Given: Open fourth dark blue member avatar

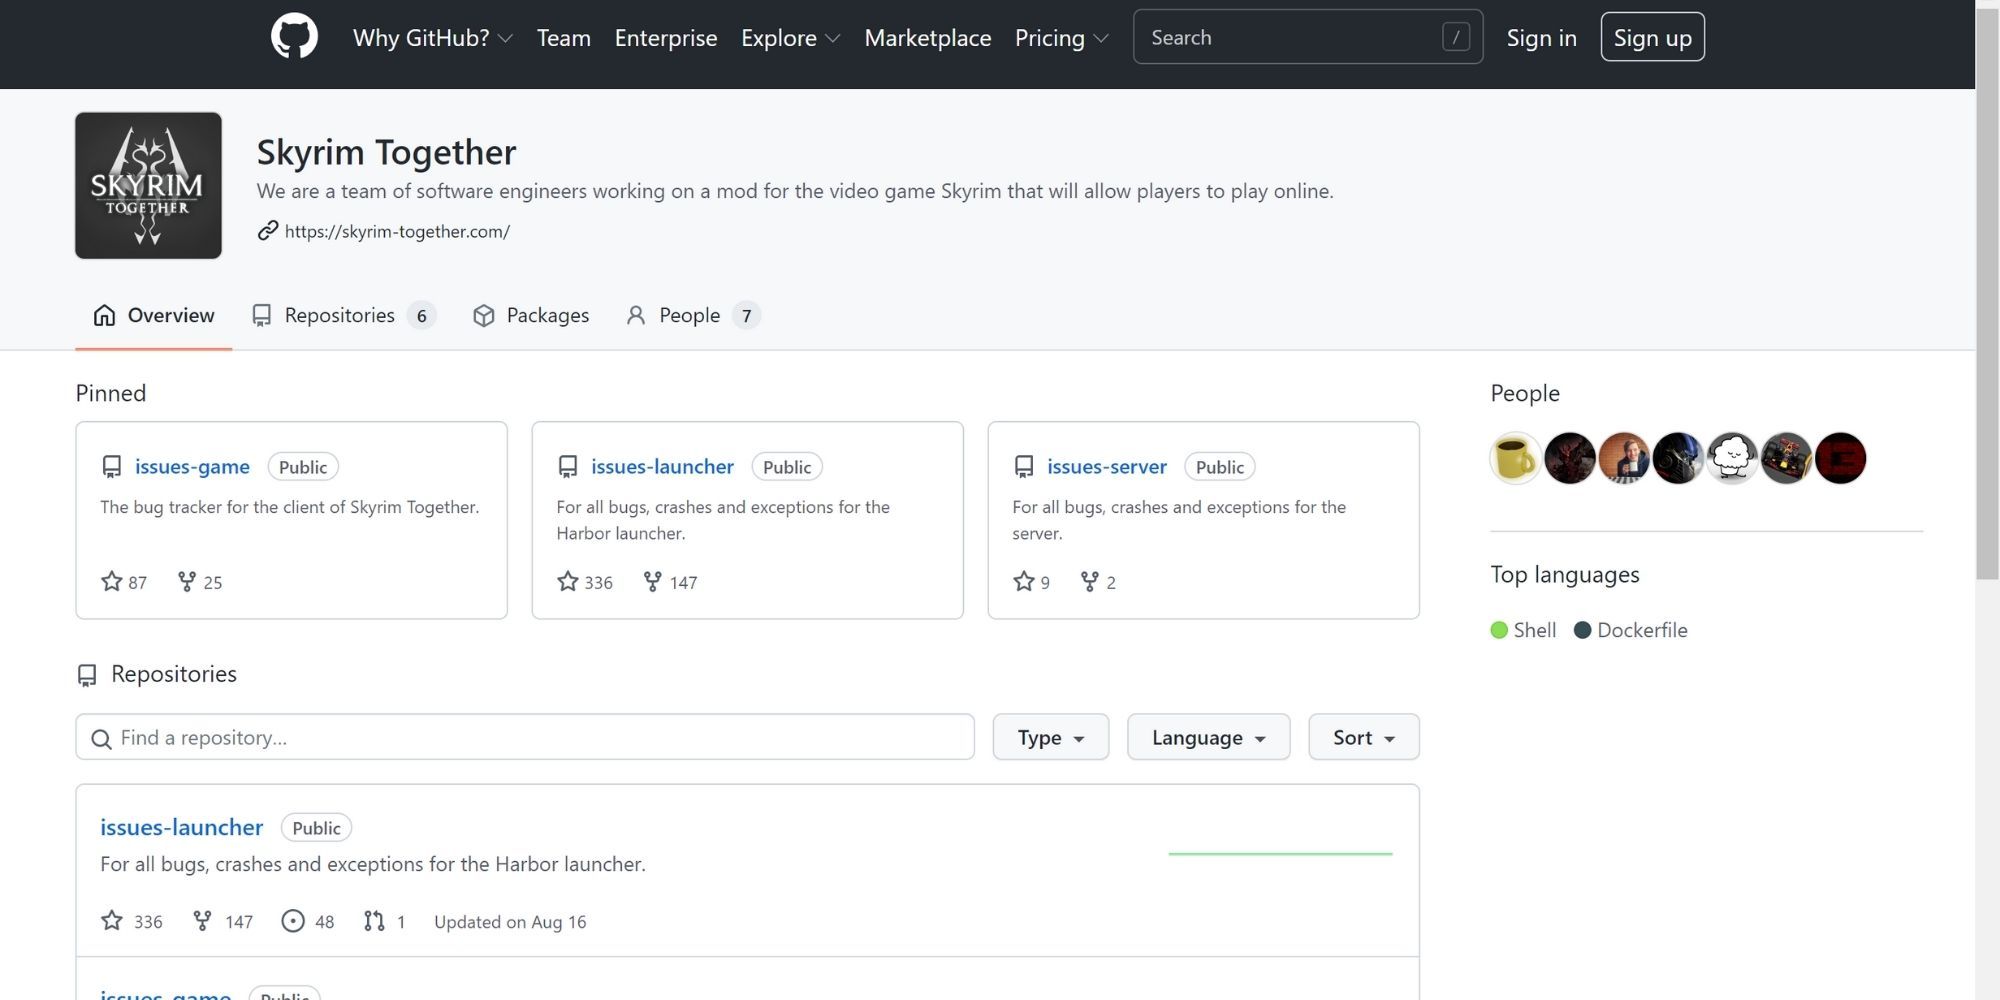Looking at the screenshot, I should click(x=1677, y=458).
